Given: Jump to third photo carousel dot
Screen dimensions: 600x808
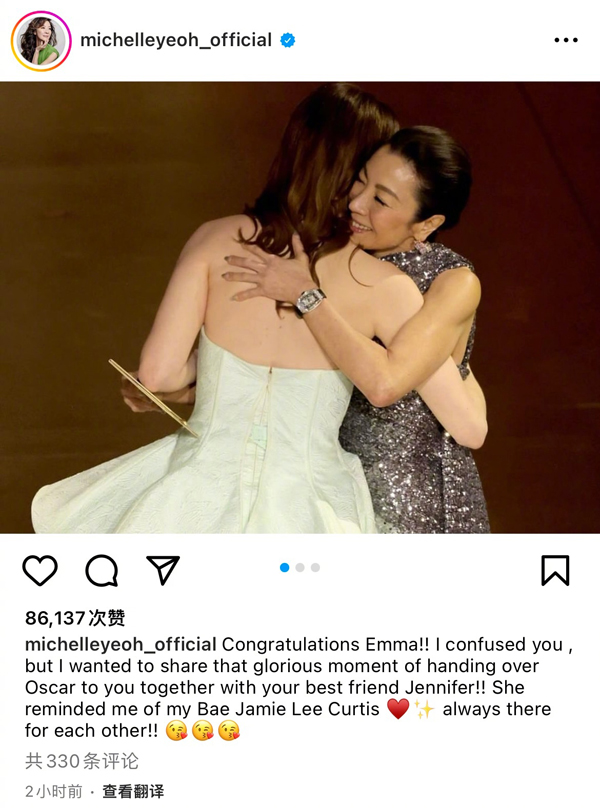Looking at the screenshot, I should point(315,567).
